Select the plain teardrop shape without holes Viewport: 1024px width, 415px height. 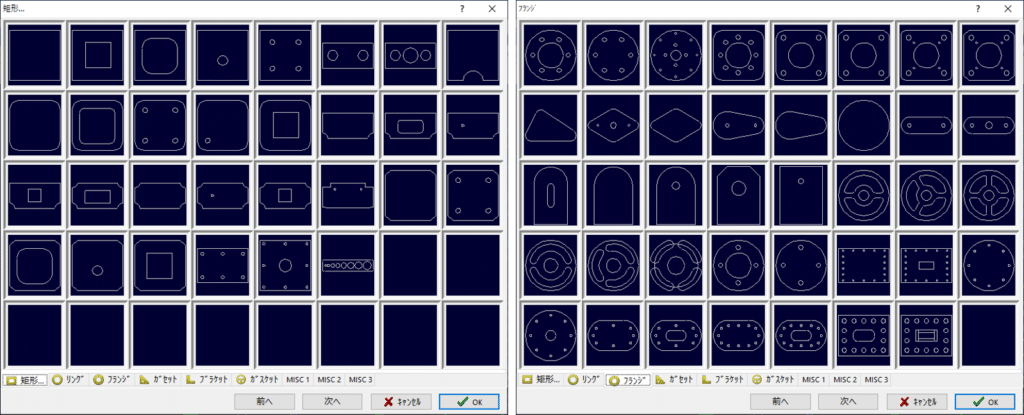tap(800, 125)
